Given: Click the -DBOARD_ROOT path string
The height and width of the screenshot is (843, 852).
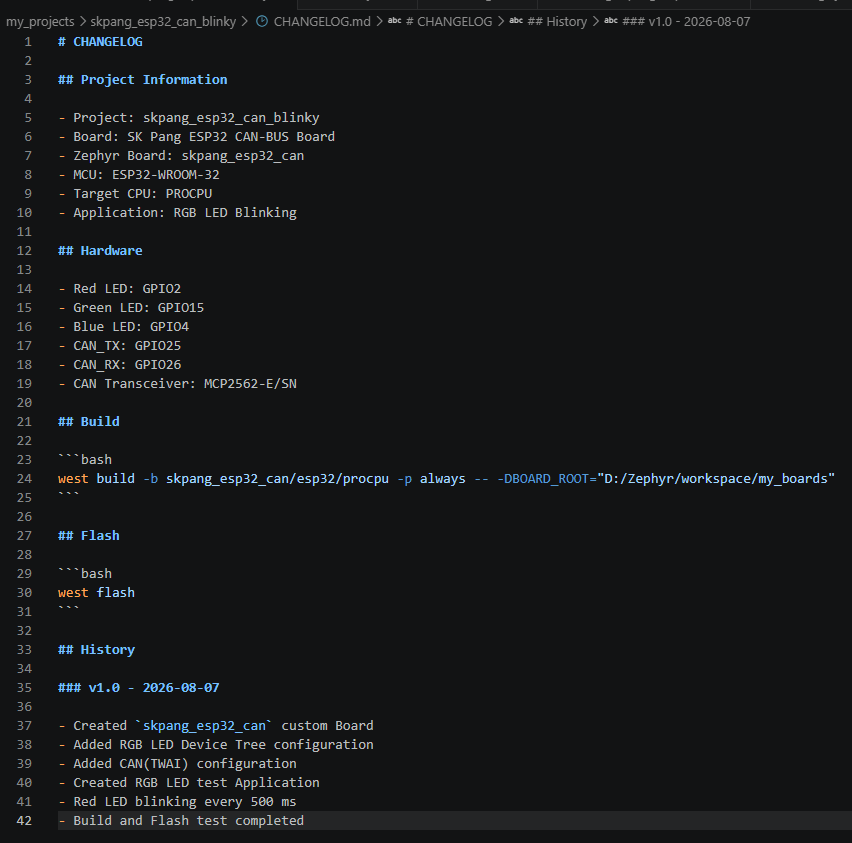Looking at the screenshot, I should click(x=716, y=479).
